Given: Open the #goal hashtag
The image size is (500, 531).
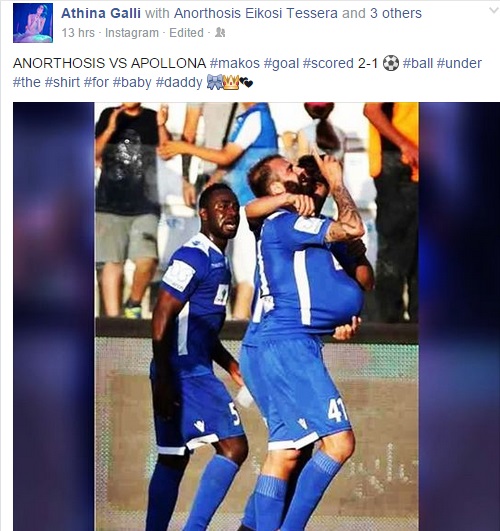Looking at the screenshot, I should (x=282, y=63).
